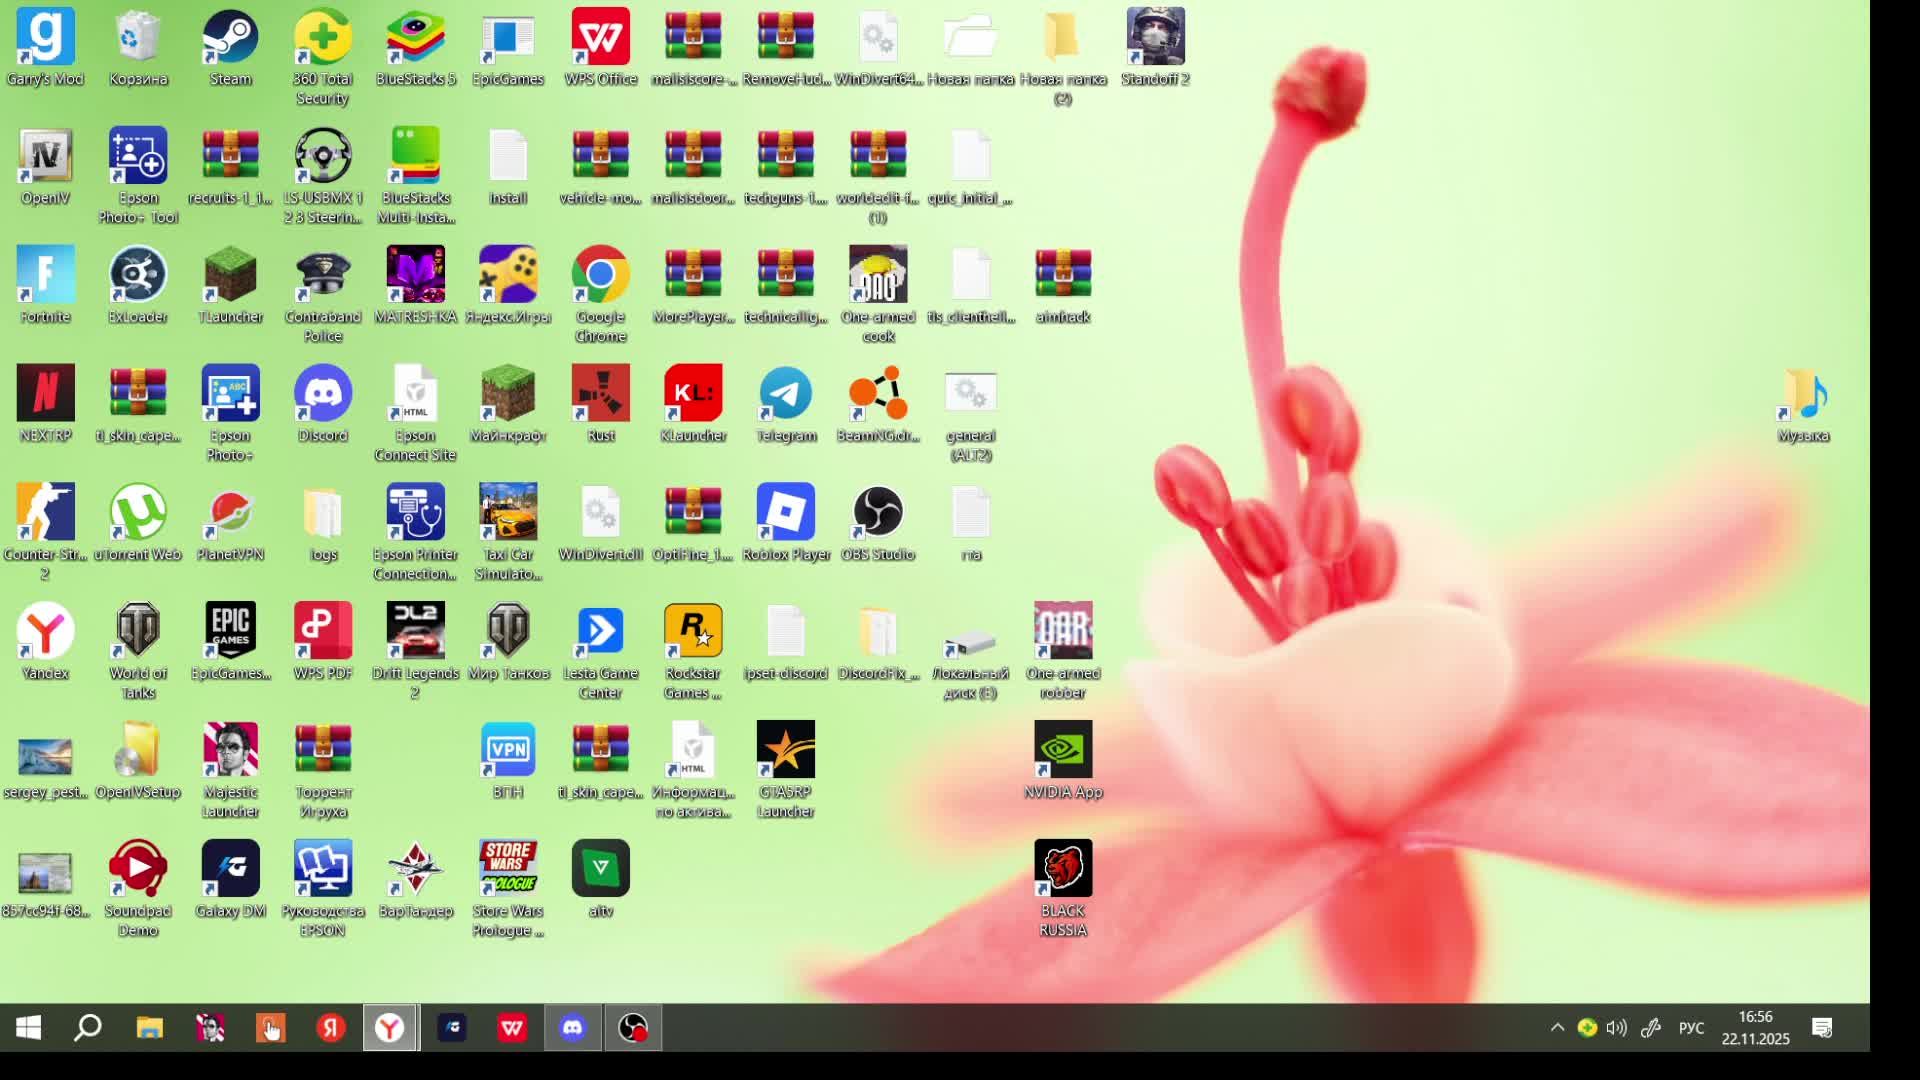Click the Google Chrome desktop icon
Image resolution: width=1920 pixels, height=1080 pixels.
click(600, 275)
